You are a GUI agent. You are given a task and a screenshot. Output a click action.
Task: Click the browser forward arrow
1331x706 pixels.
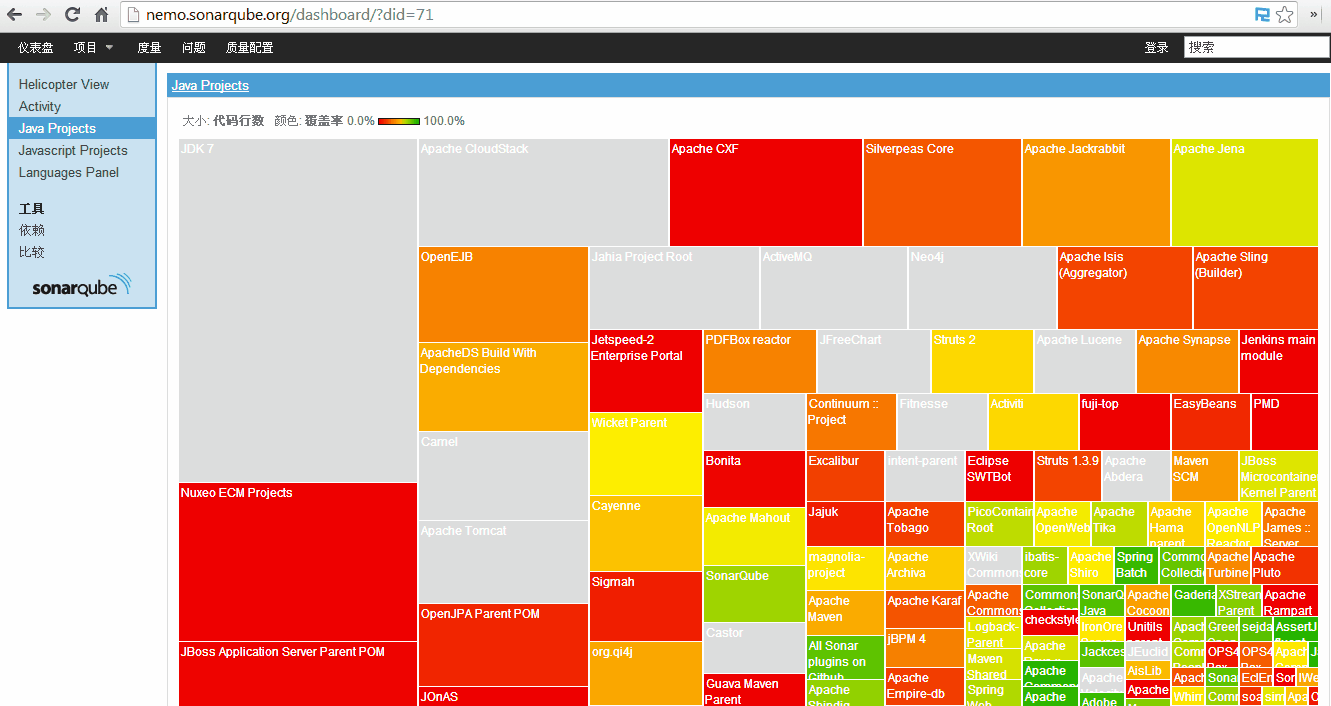[43, 15]
